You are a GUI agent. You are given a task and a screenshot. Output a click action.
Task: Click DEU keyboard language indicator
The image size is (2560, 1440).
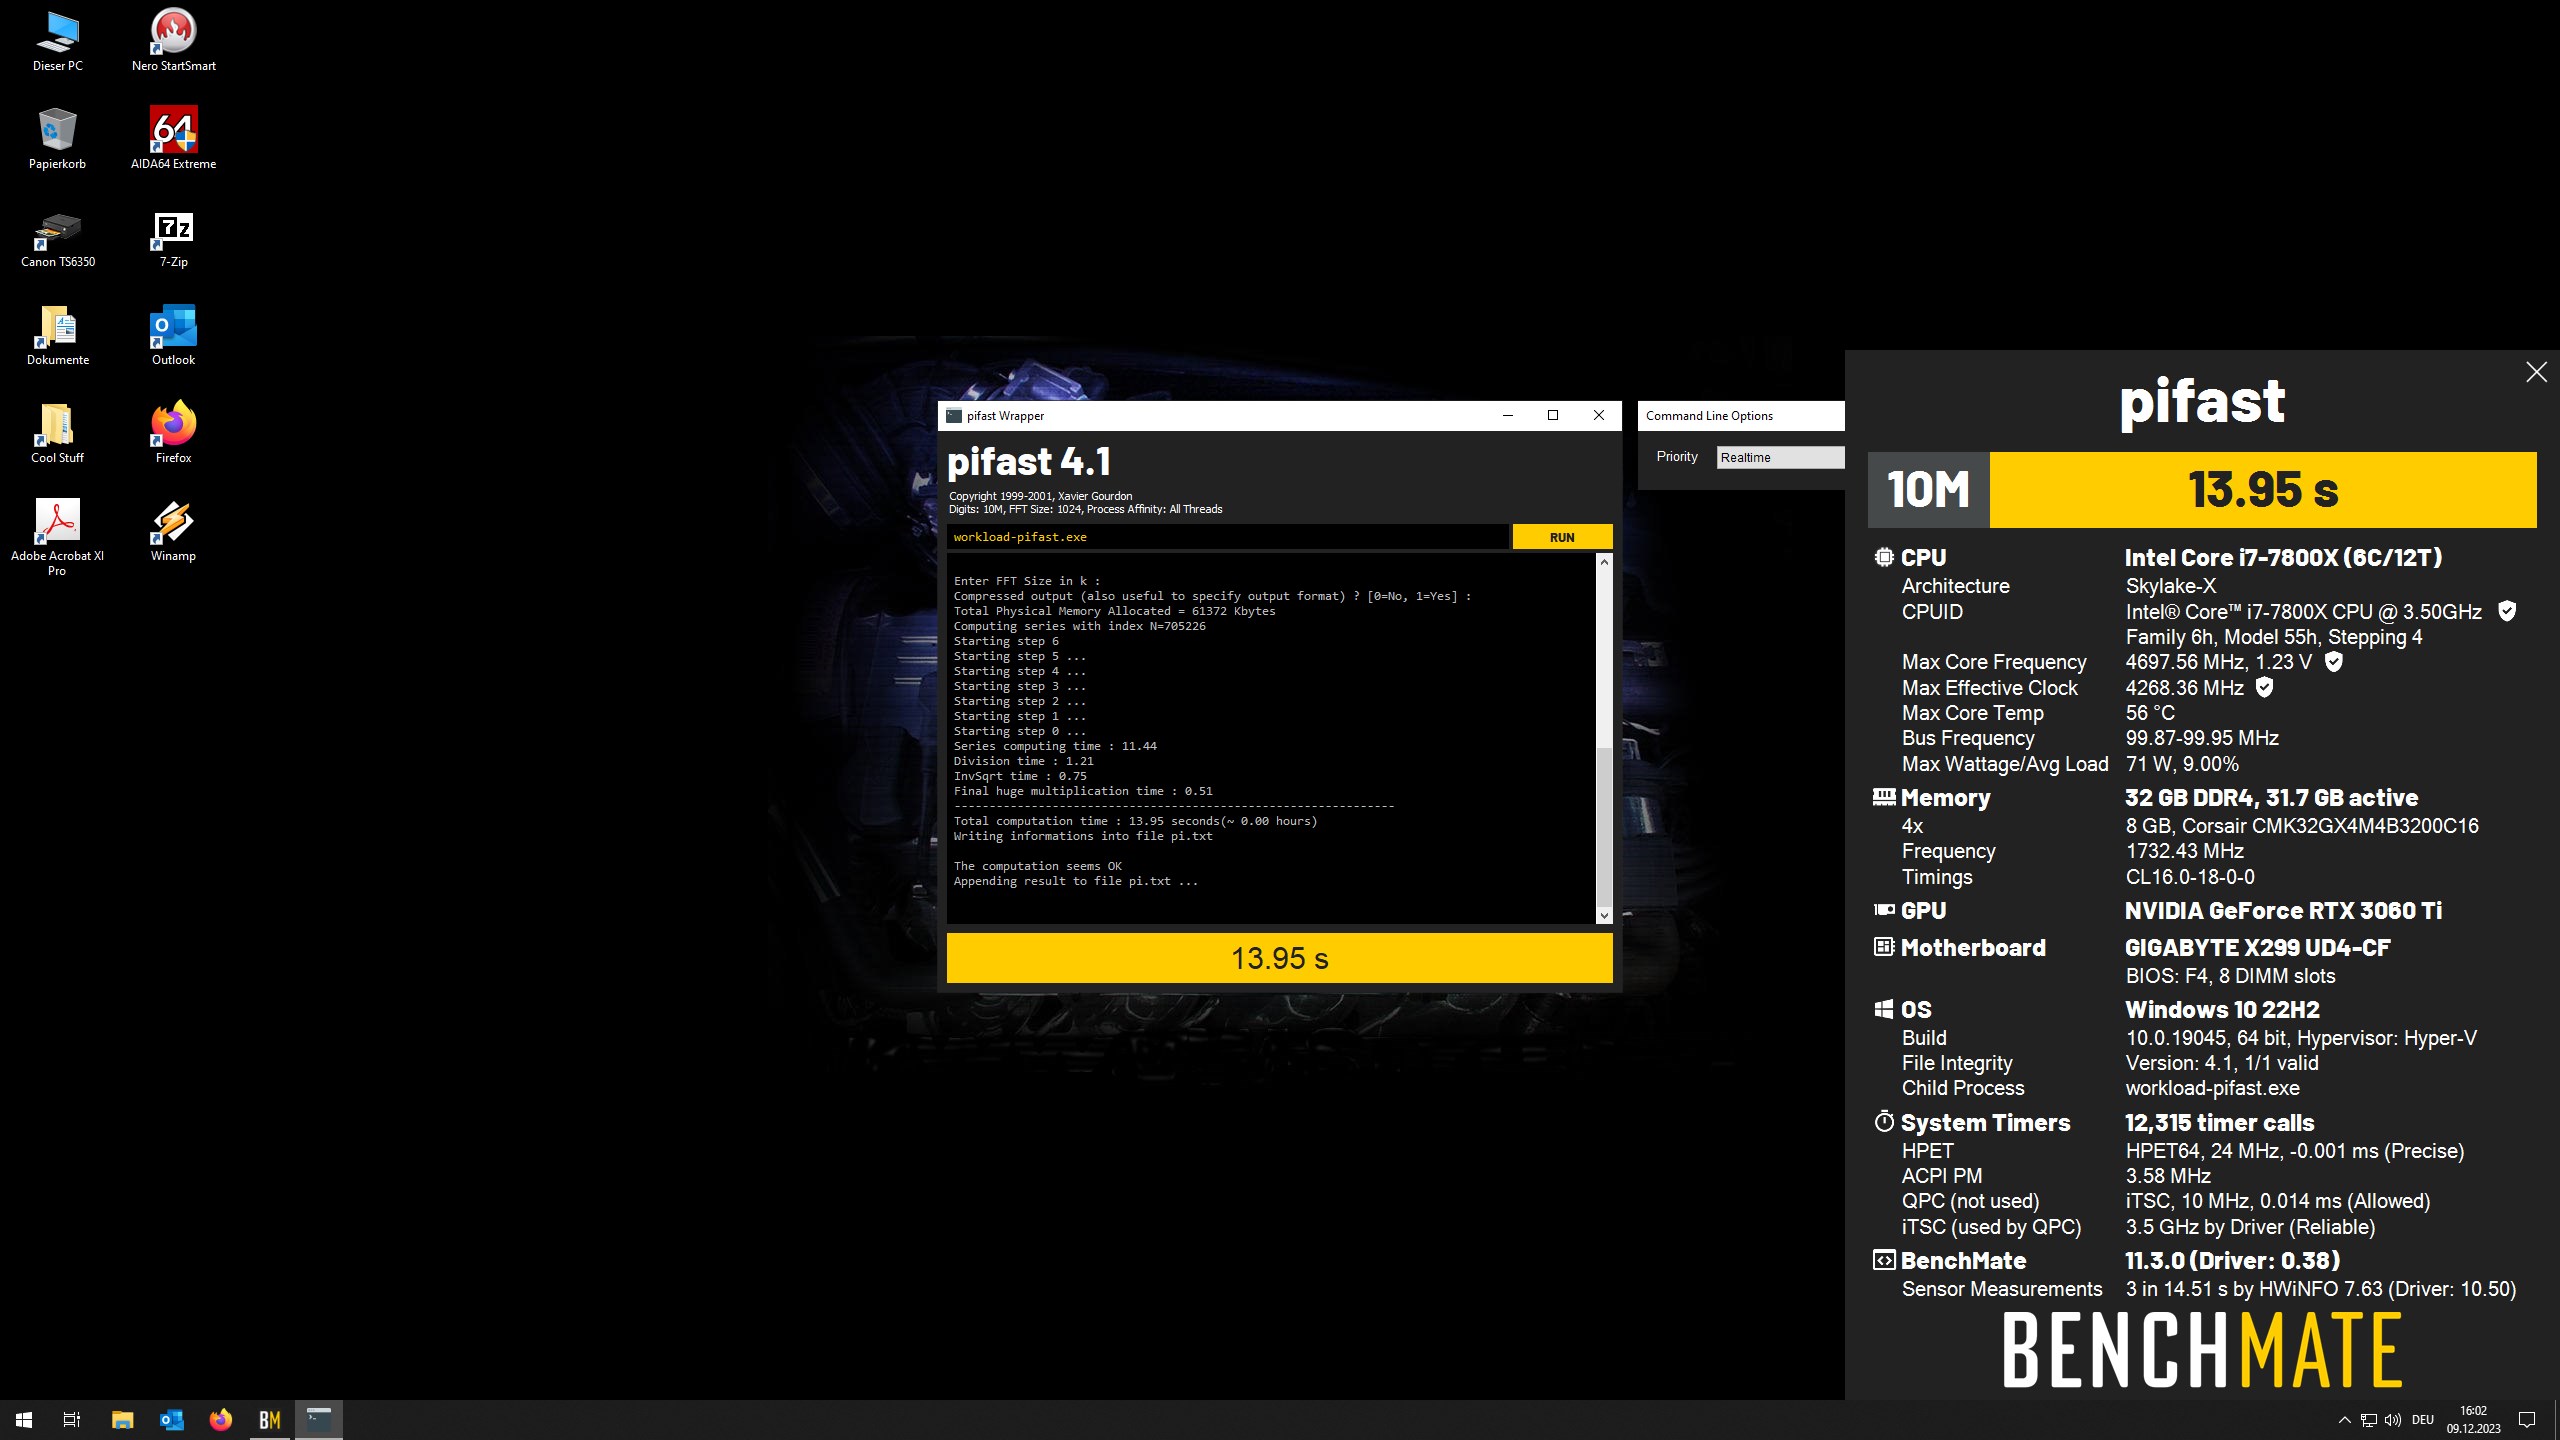click(2422, 1419)
